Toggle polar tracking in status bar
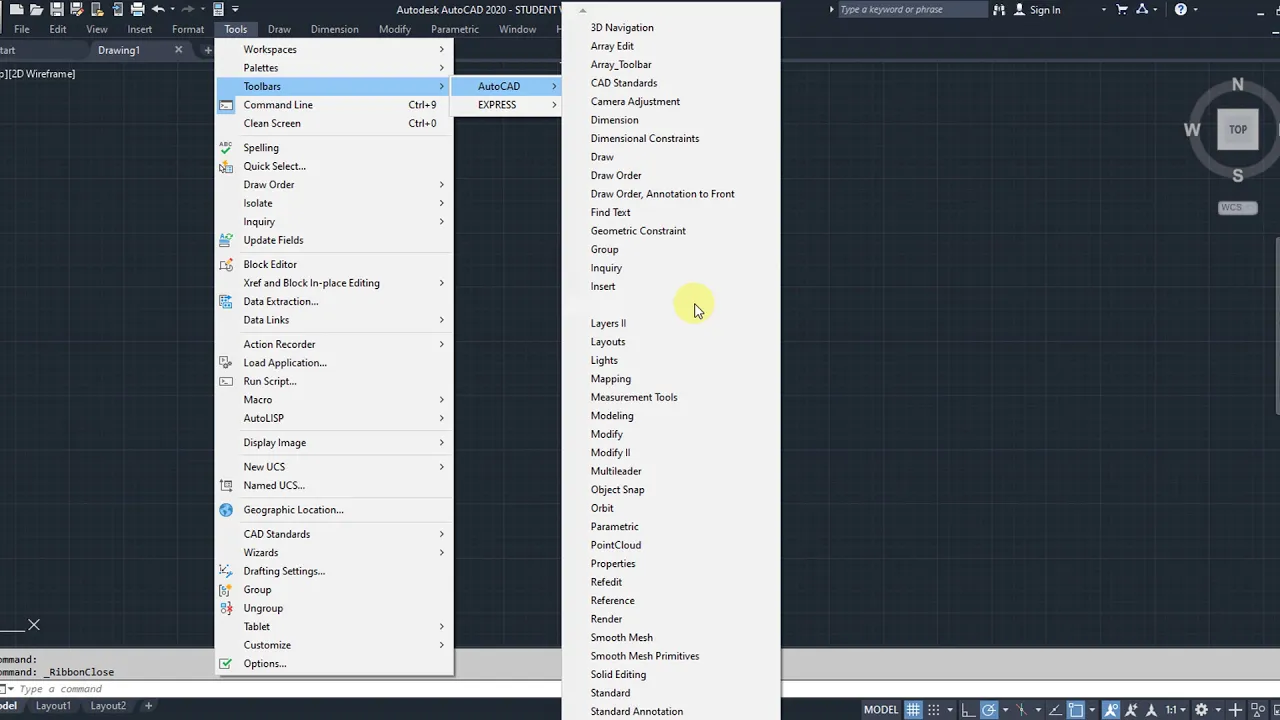This screenshot has width=1280, height=720. (989, 710)
